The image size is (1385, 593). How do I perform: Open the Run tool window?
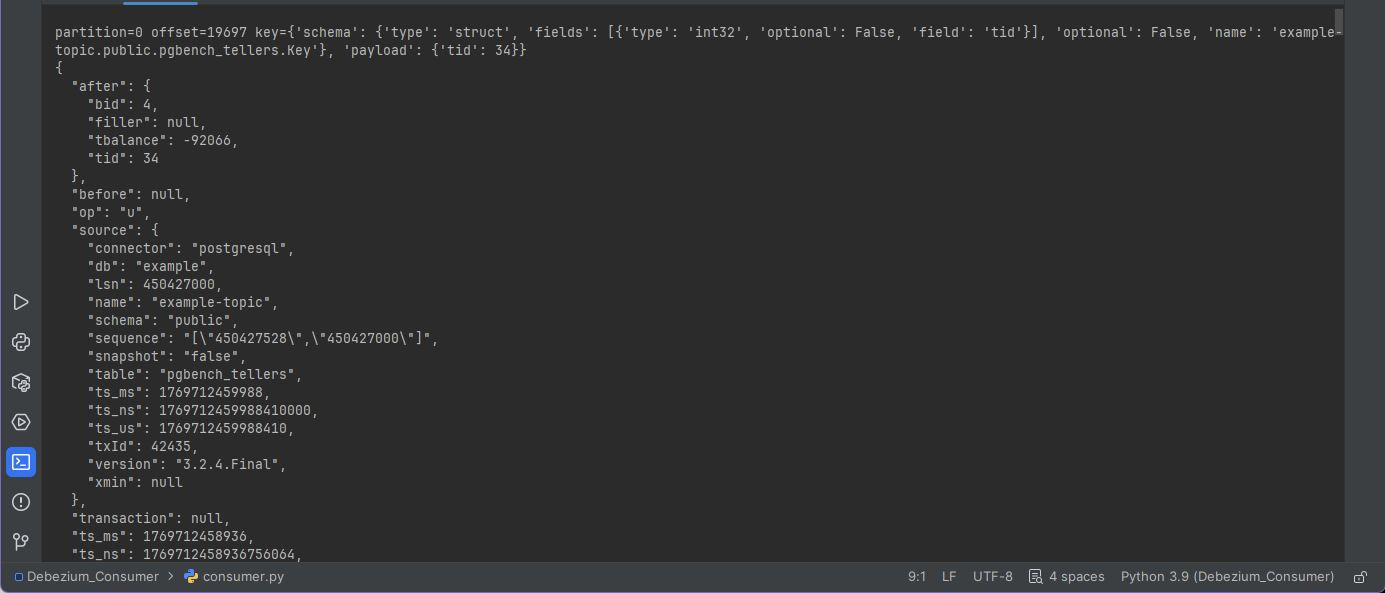pyautogui.click(x=20, y=302)
